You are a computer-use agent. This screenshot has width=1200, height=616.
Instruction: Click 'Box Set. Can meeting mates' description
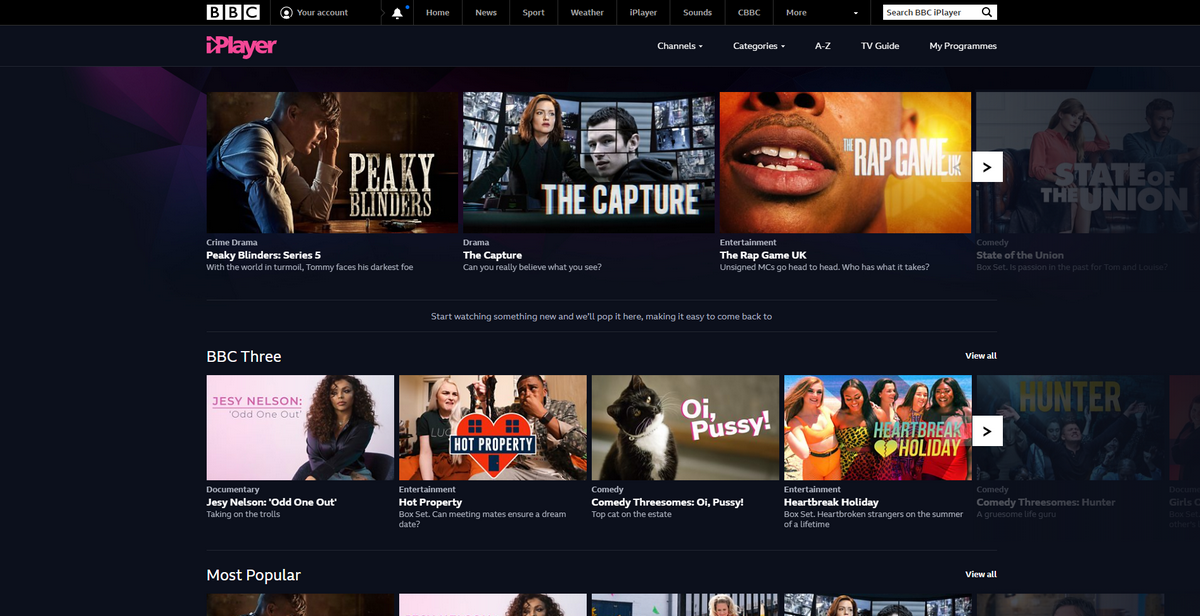(x=484, y=519)
